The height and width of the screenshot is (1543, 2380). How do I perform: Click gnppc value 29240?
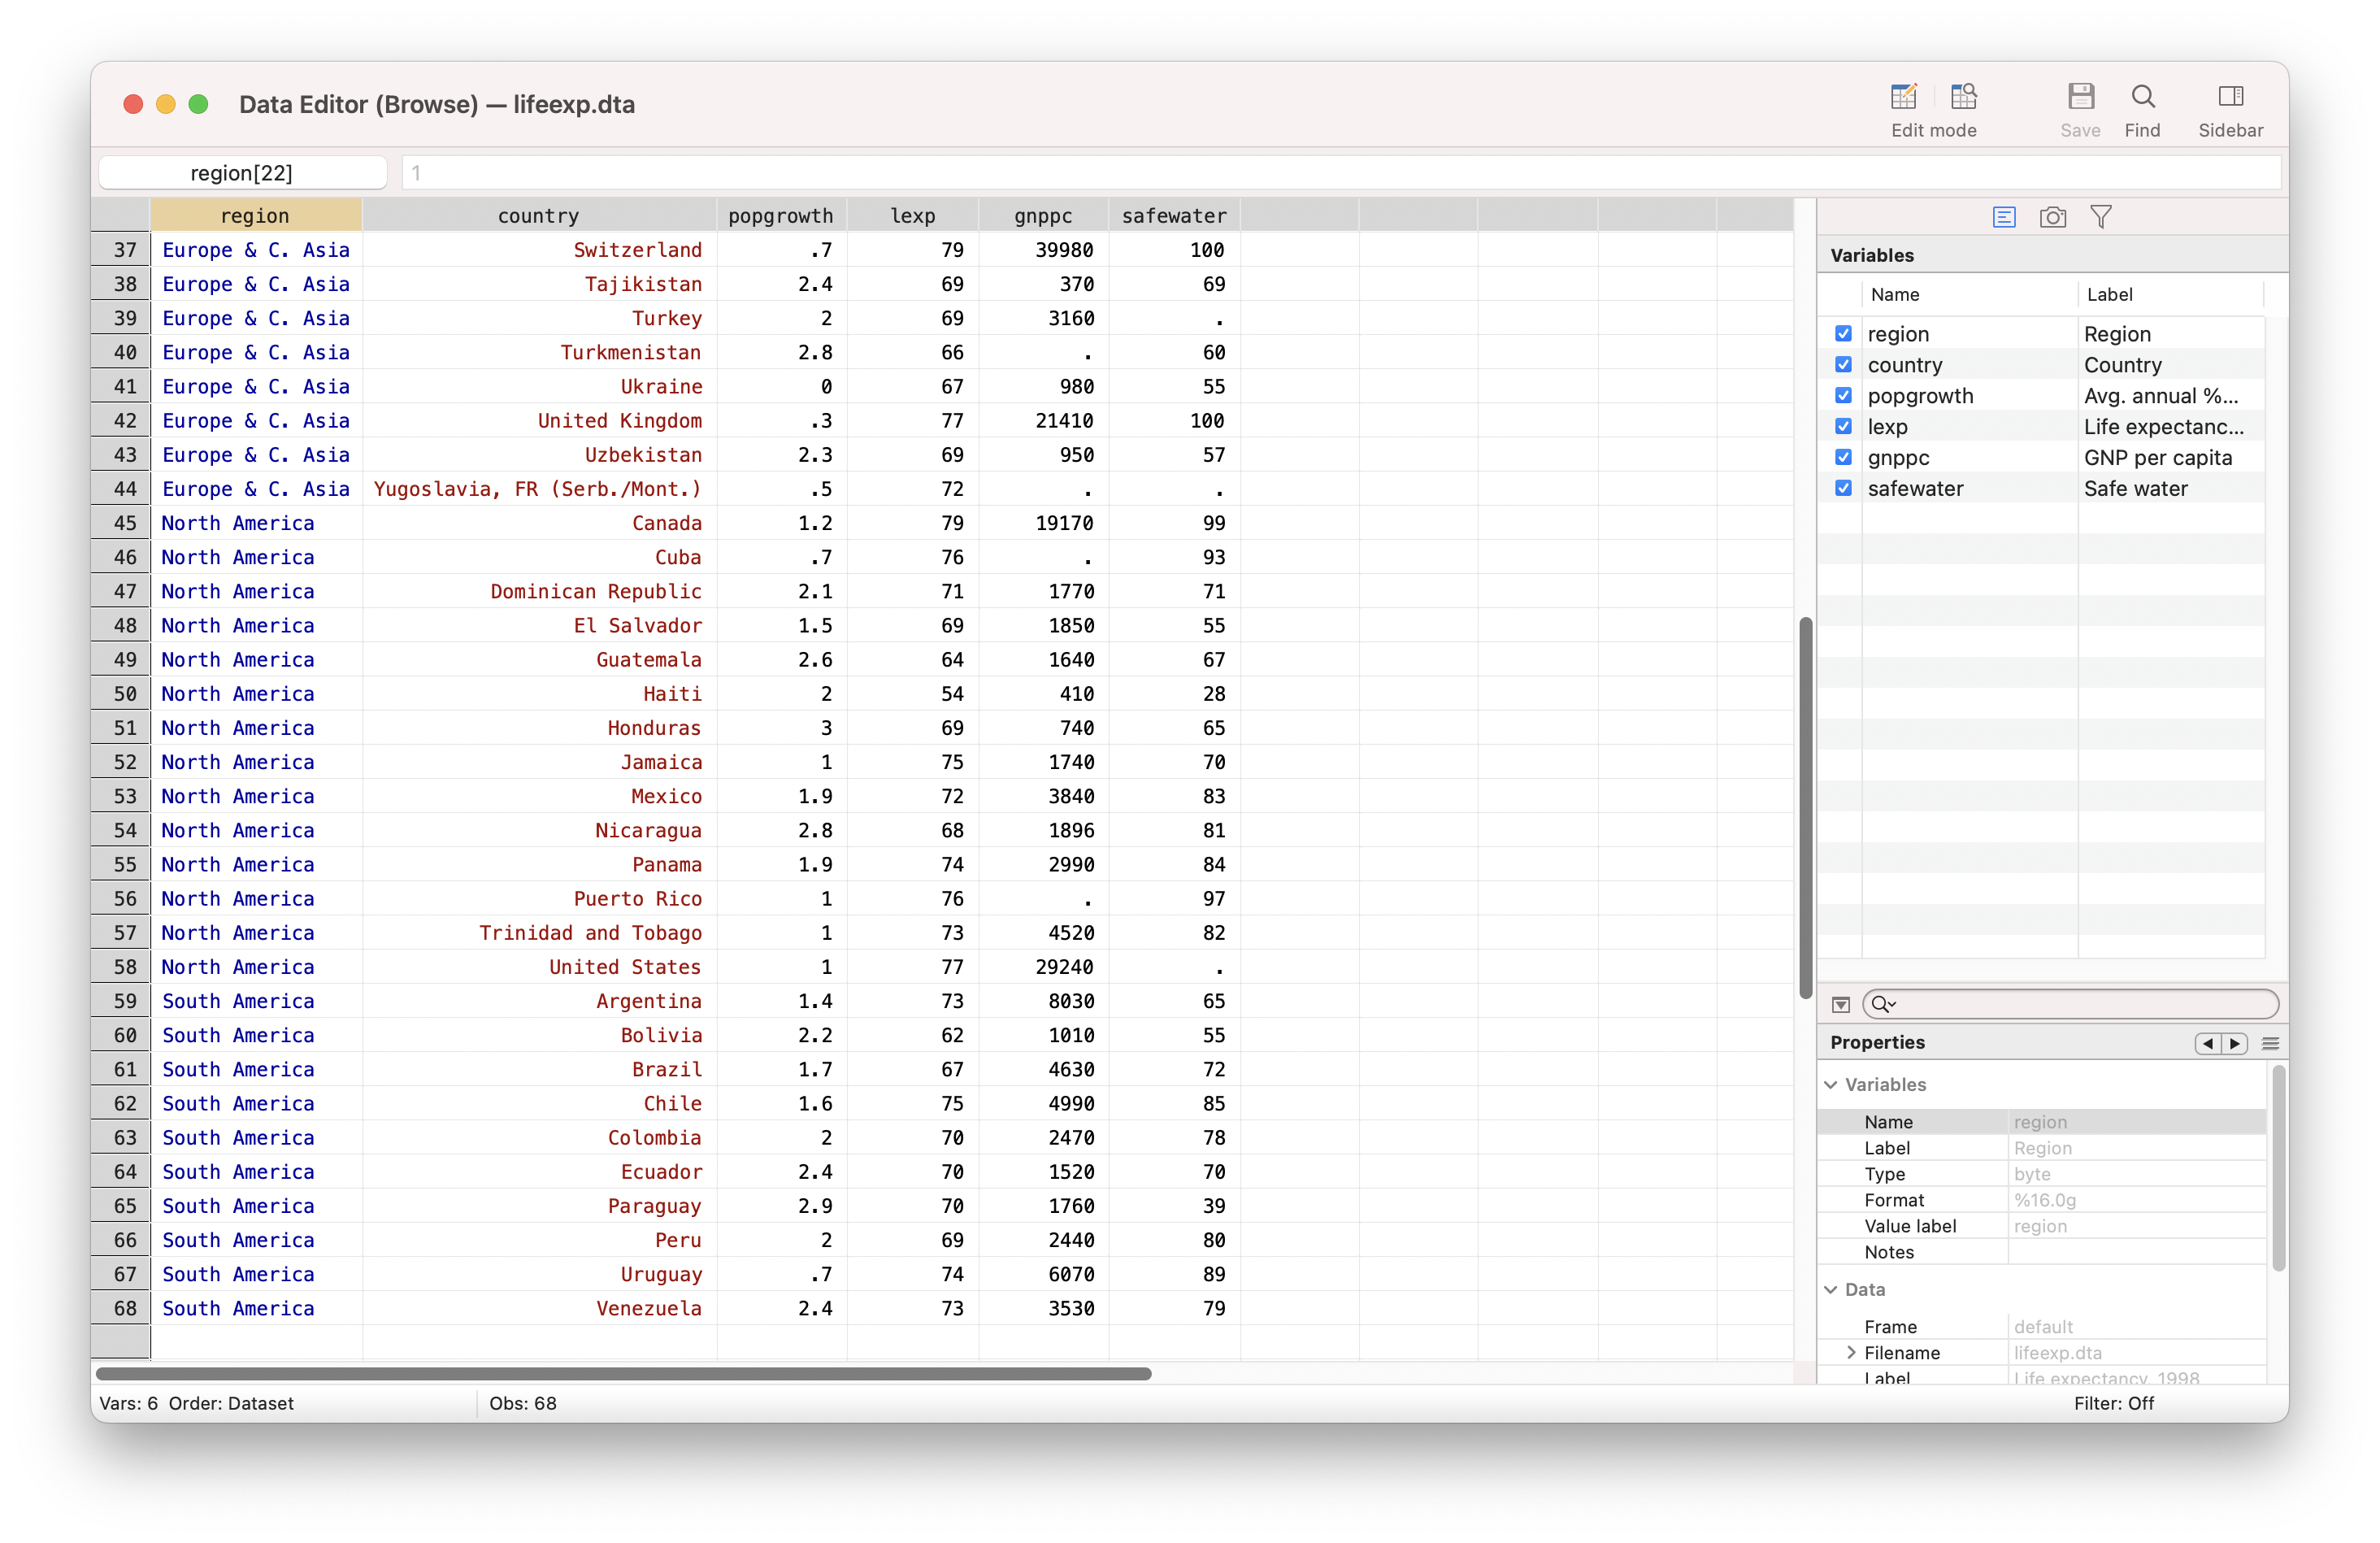(1043, 967)
